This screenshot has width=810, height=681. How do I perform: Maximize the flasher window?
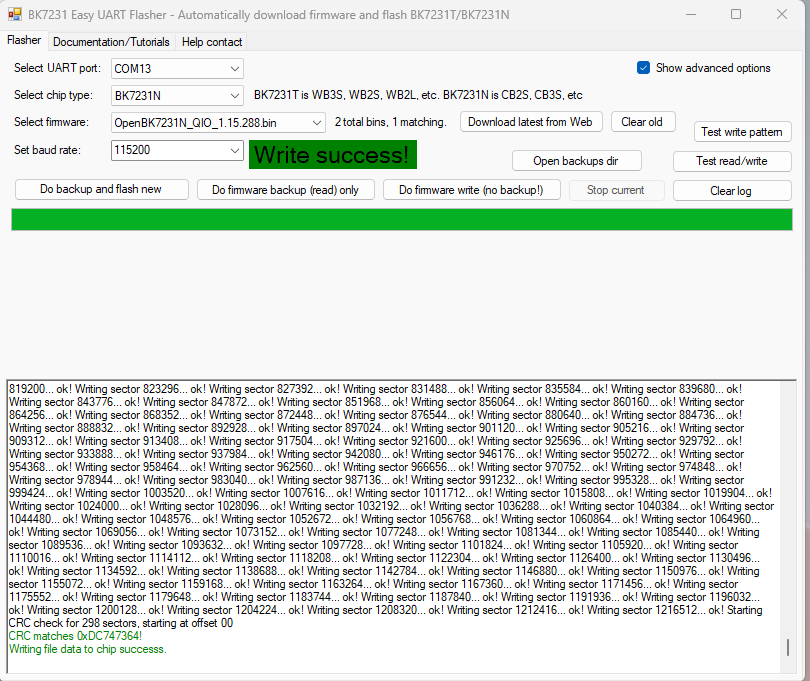pos(736,14)
